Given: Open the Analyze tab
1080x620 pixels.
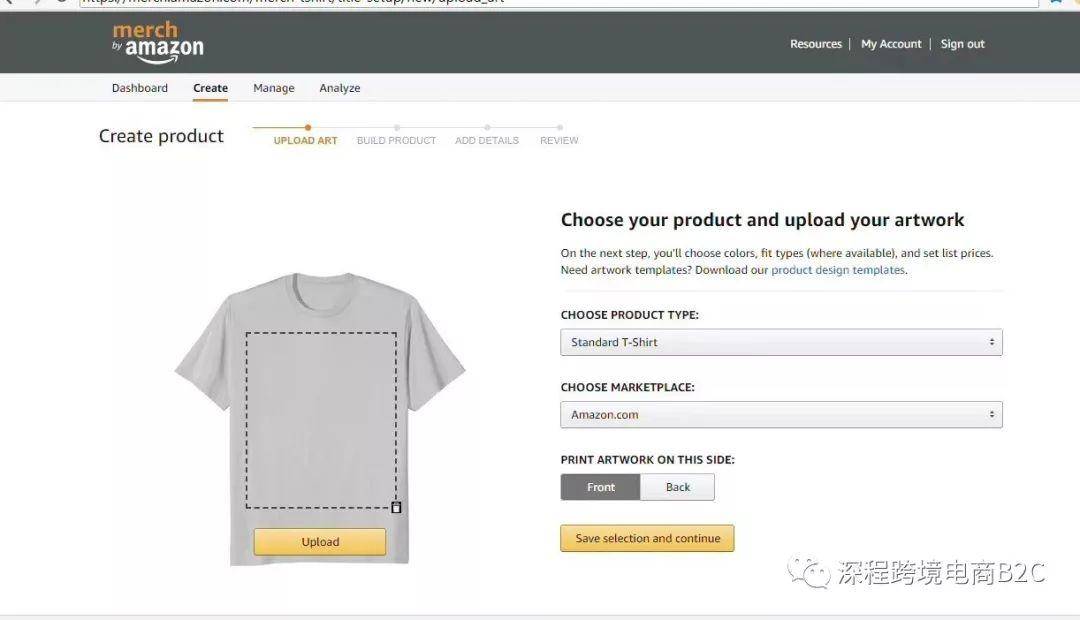Looking at the screenshot, I should [340, 88].
